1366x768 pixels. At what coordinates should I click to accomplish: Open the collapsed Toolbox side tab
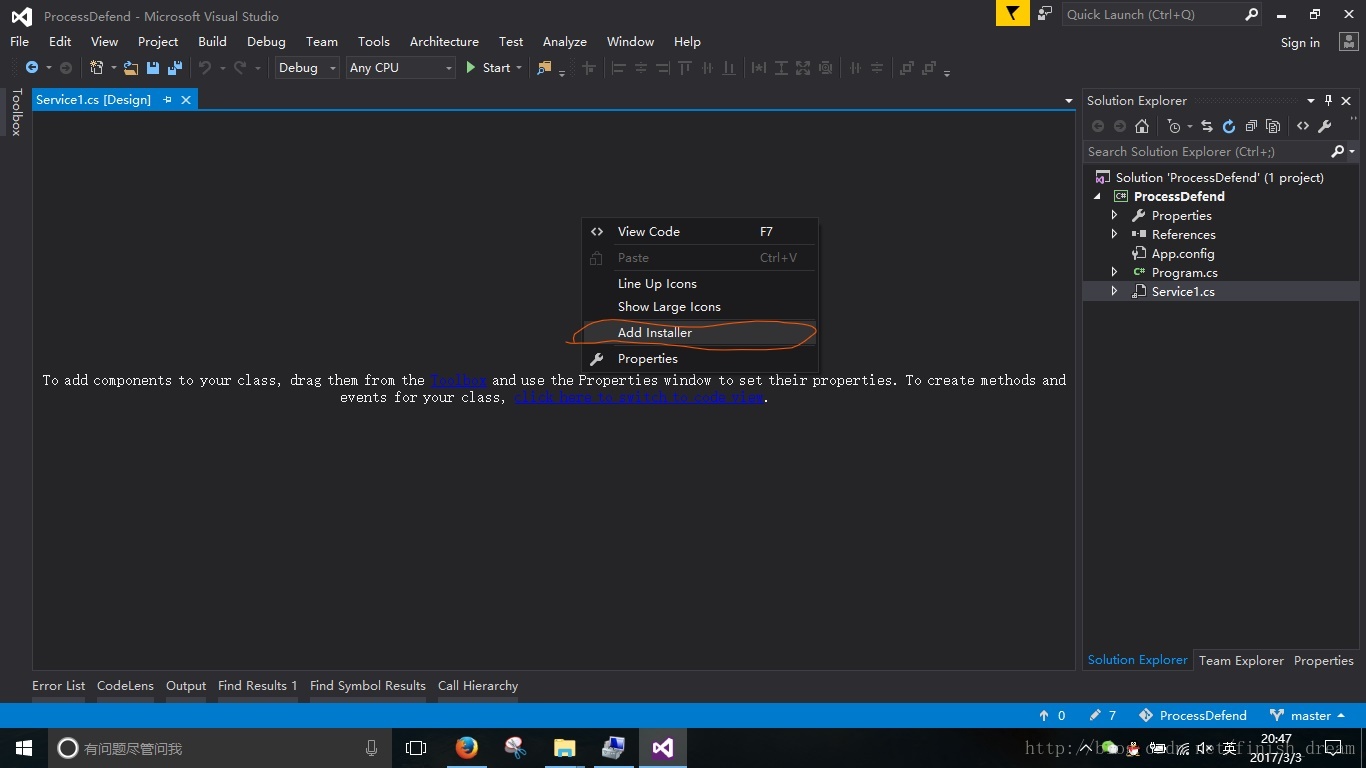[16, 112]
